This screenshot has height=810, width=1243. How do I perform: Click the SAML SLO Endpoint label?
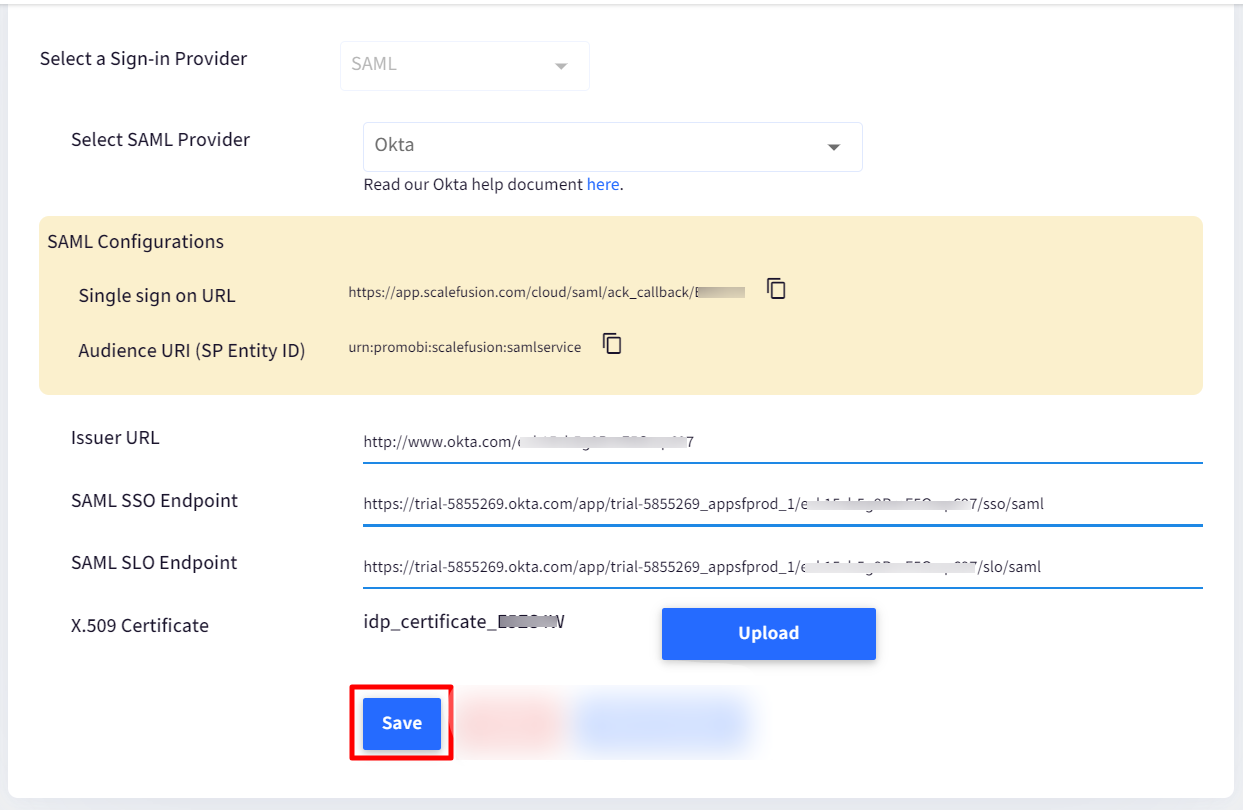point(154,562)
